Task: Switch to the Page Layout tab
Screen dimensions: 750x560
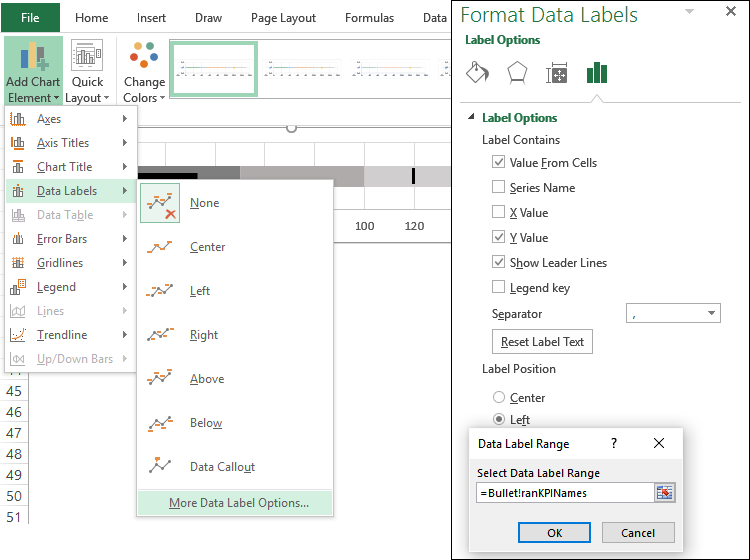Action: pos(283,18)
